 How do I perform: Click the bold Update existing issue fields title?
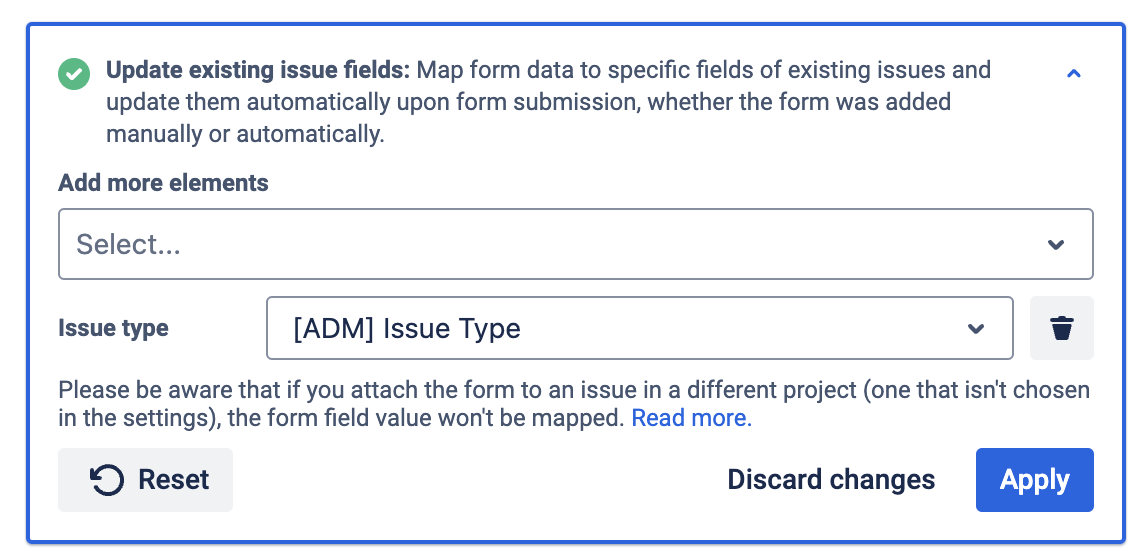(x=258, y=71)
